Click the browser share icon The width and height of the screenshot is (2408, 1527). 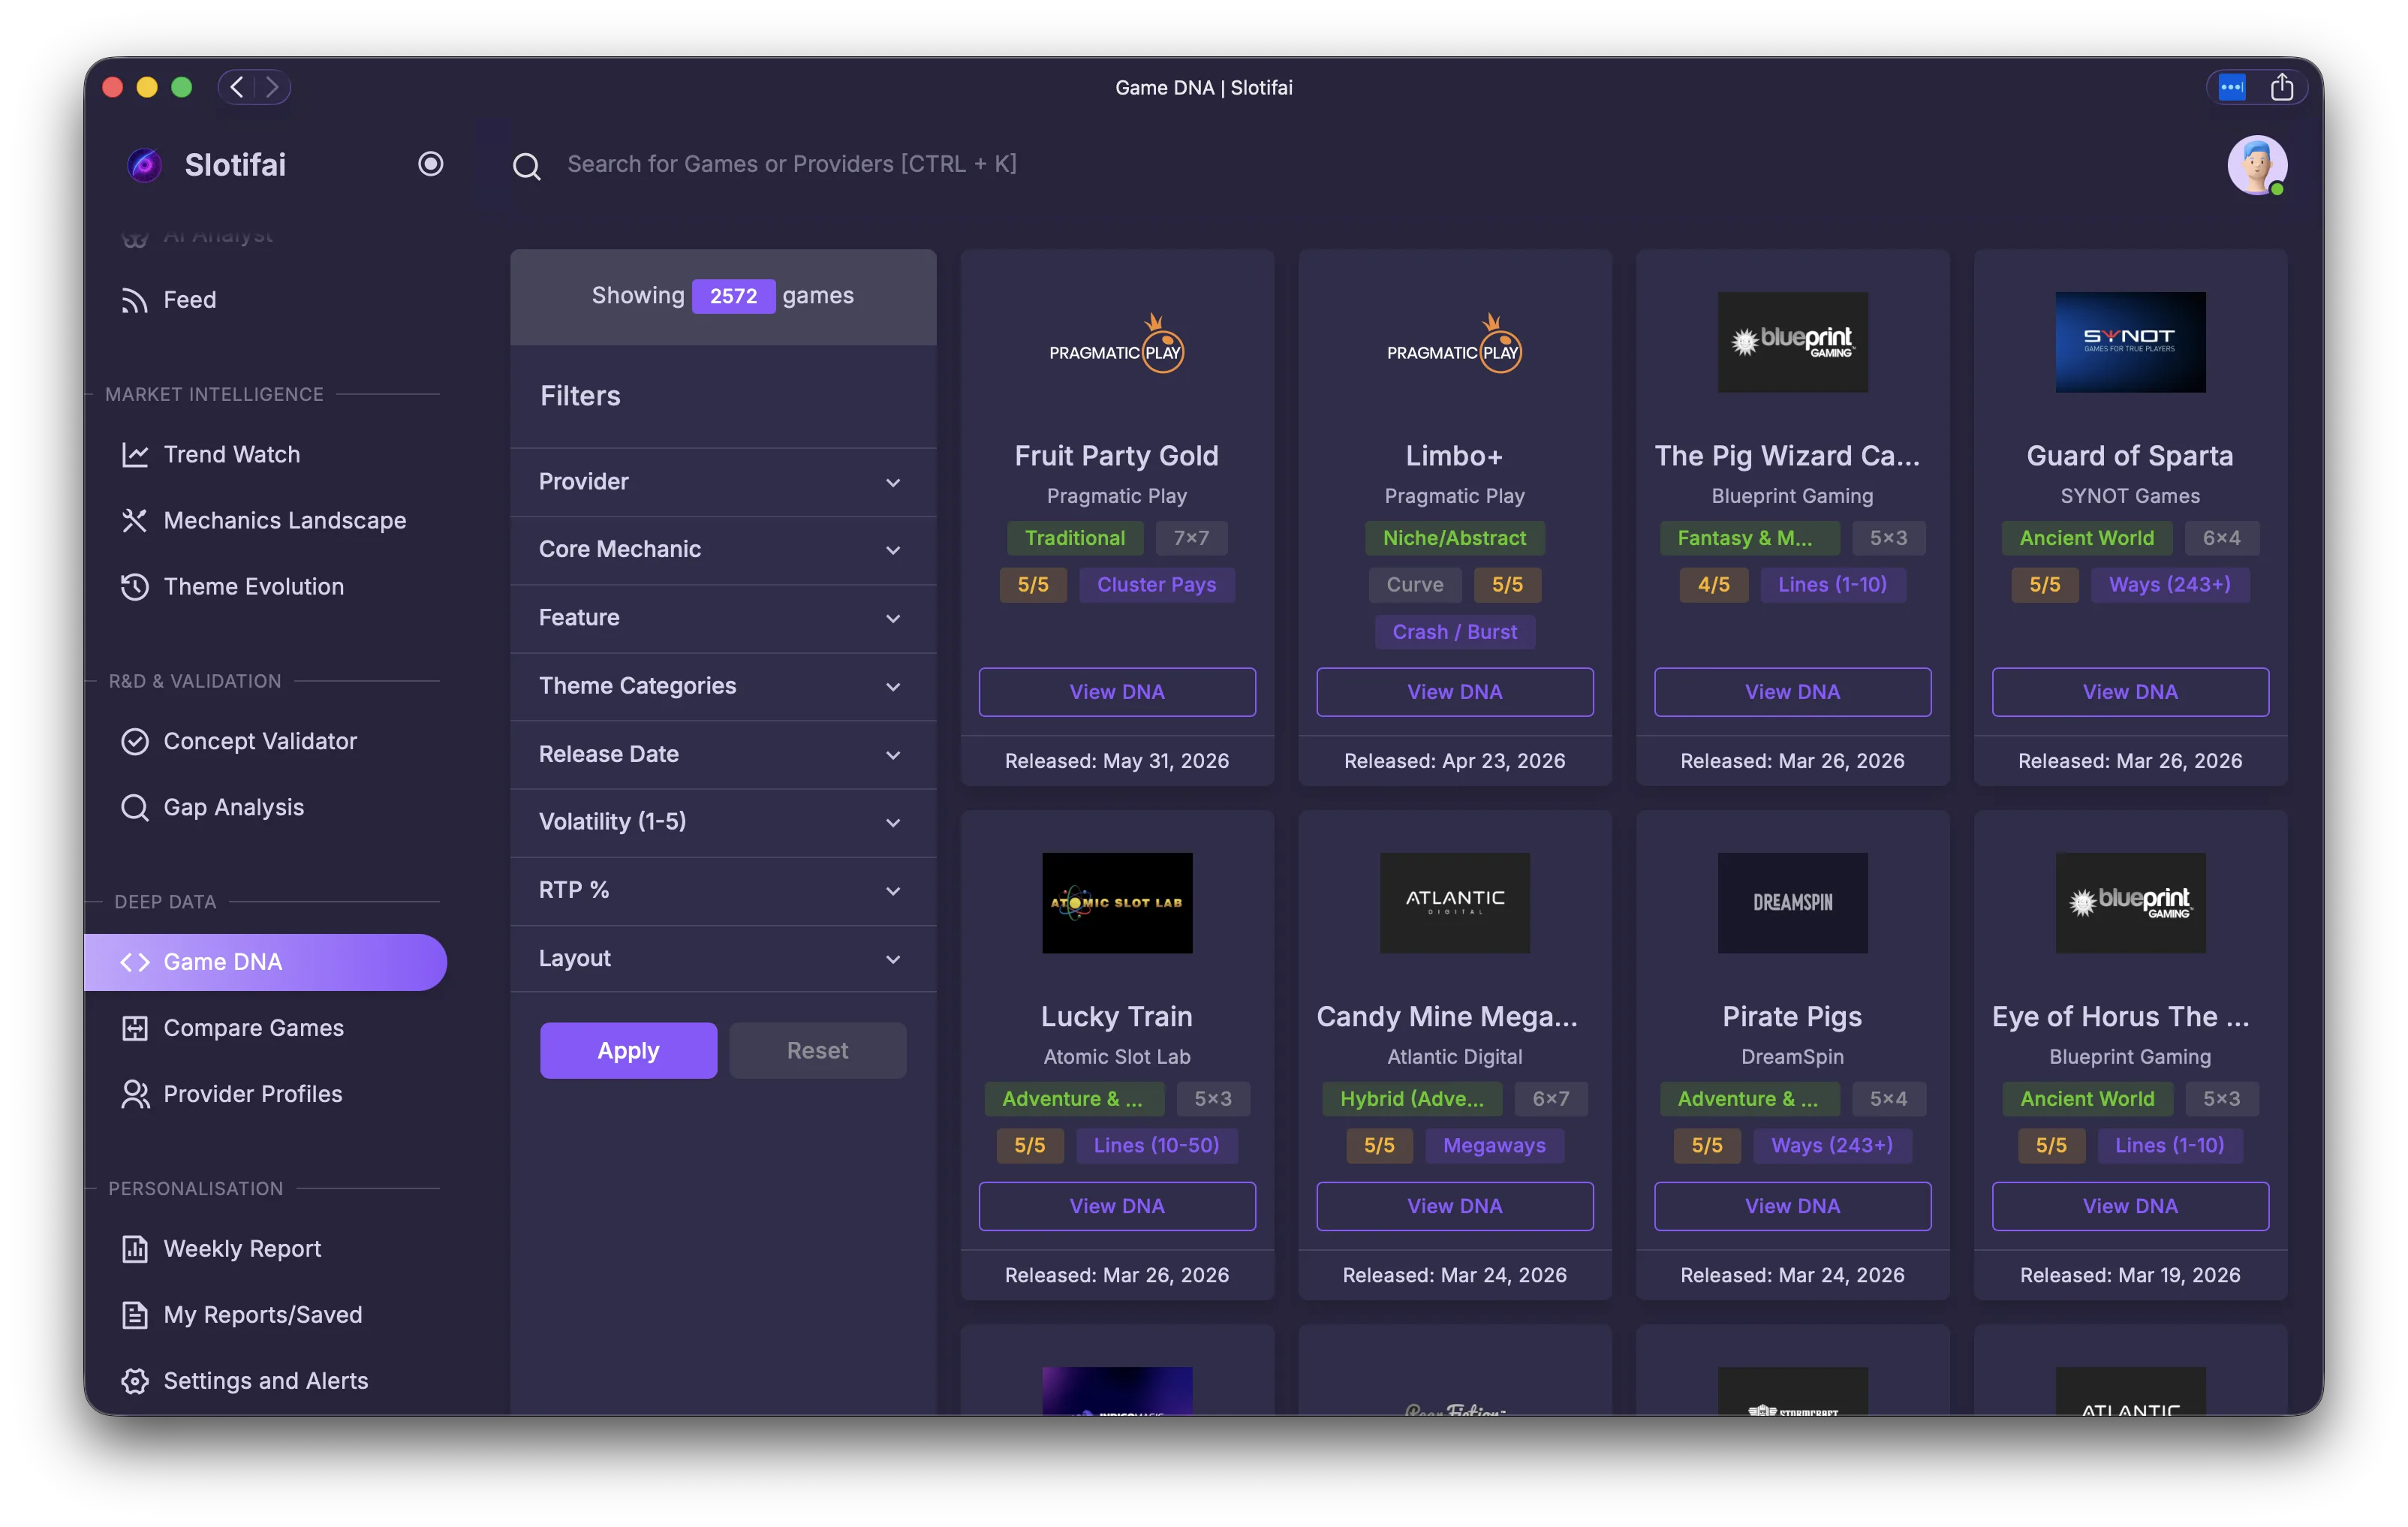click(x=2282, y=87)
